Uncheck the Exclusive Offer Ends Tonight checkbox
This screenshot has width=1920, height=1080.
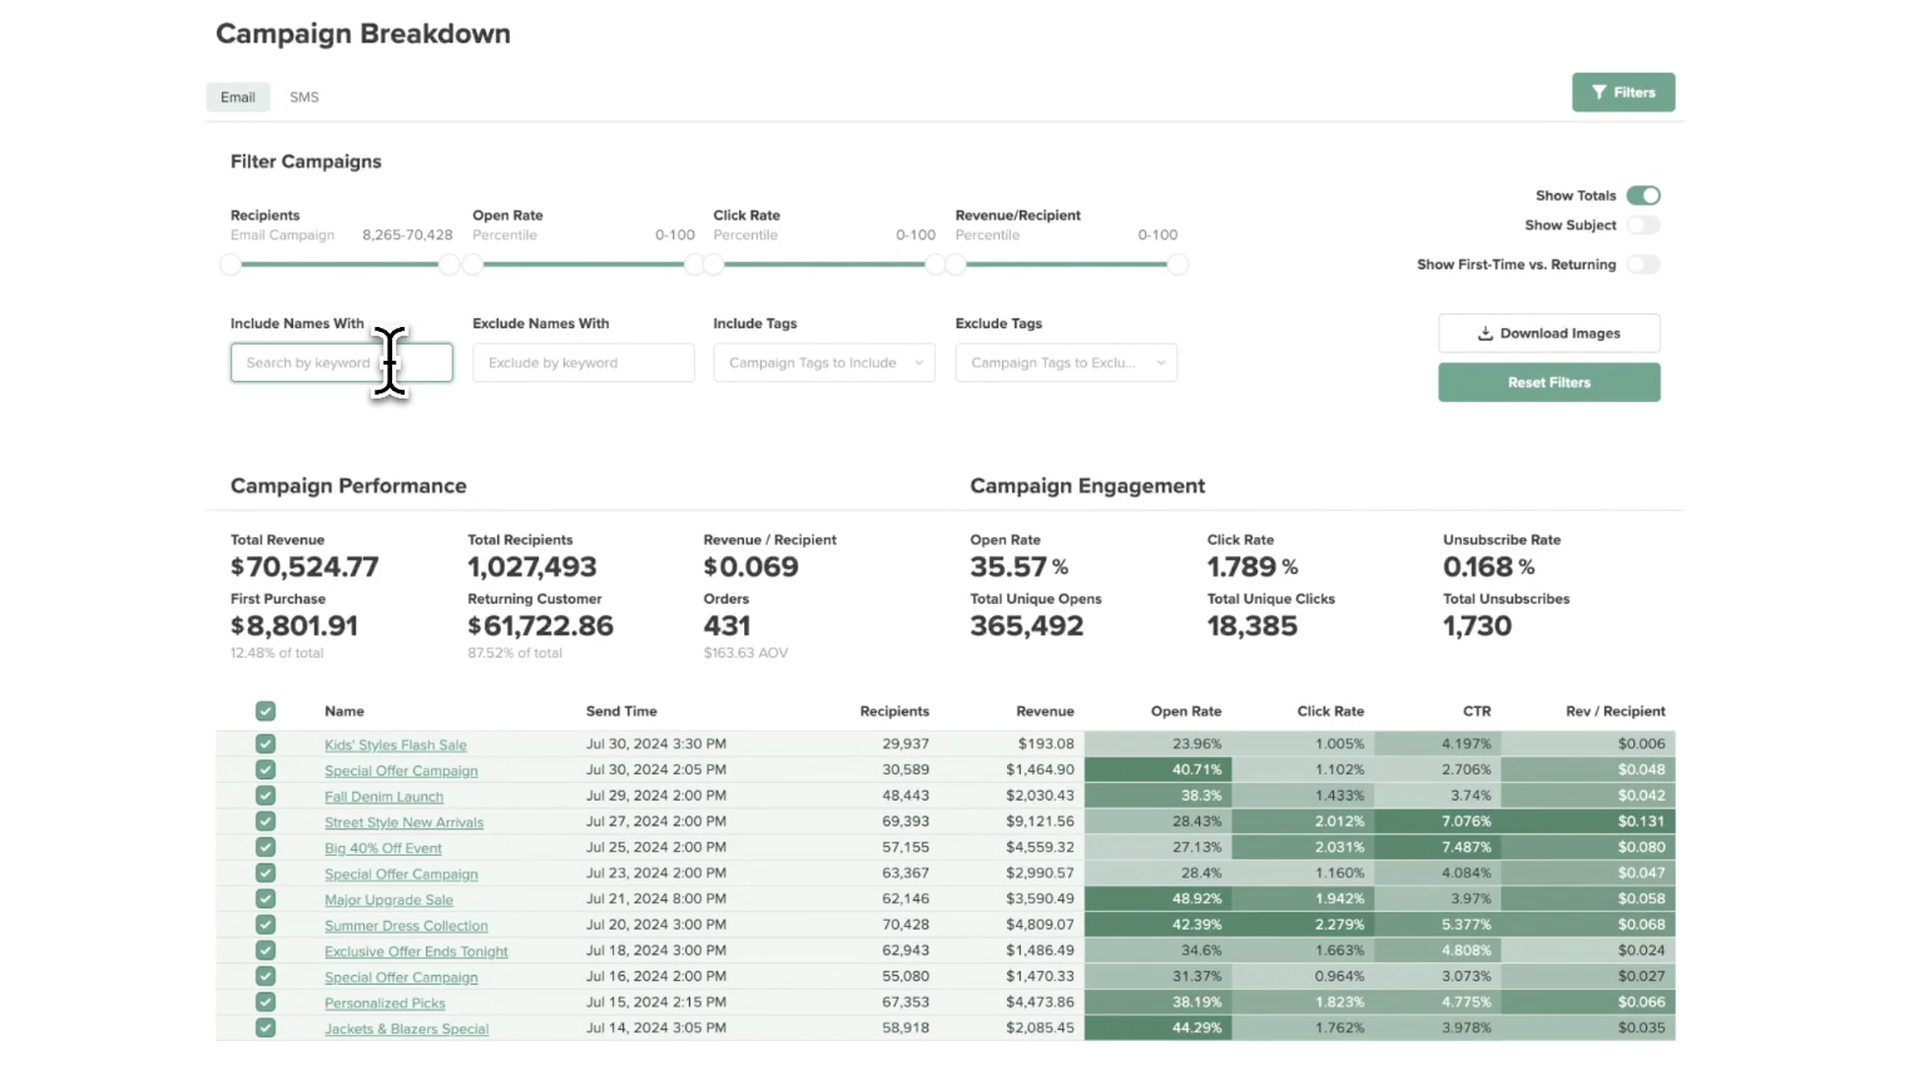tap(265, 950)
